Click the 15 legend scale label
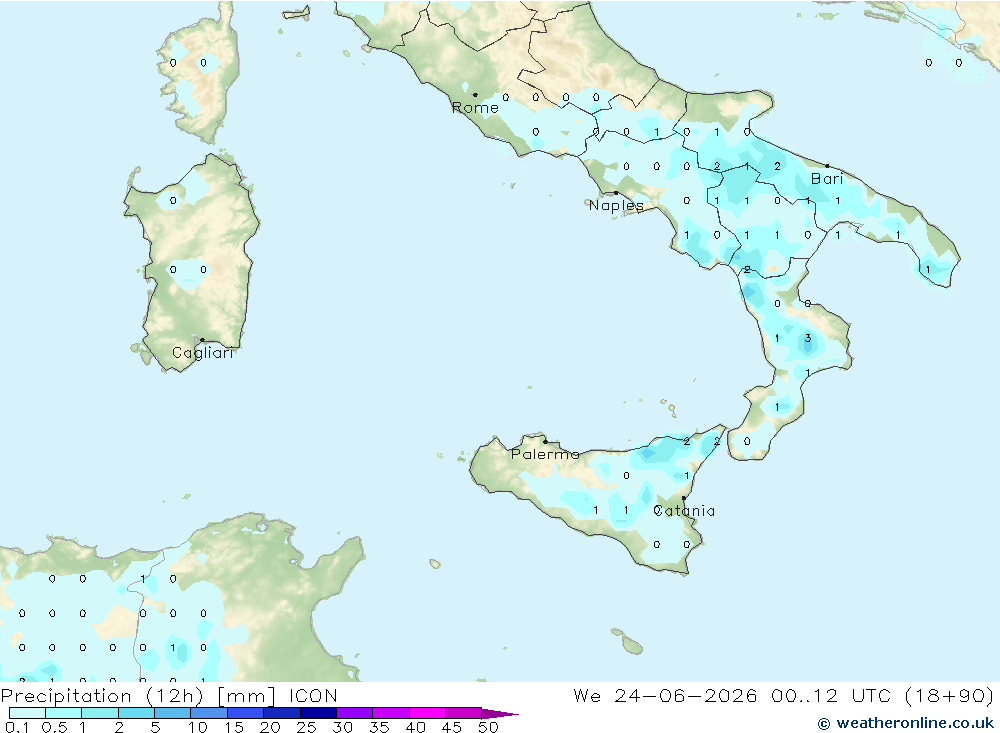The height and width of the screenshot is (733, 1000). (x=234, y=727)
